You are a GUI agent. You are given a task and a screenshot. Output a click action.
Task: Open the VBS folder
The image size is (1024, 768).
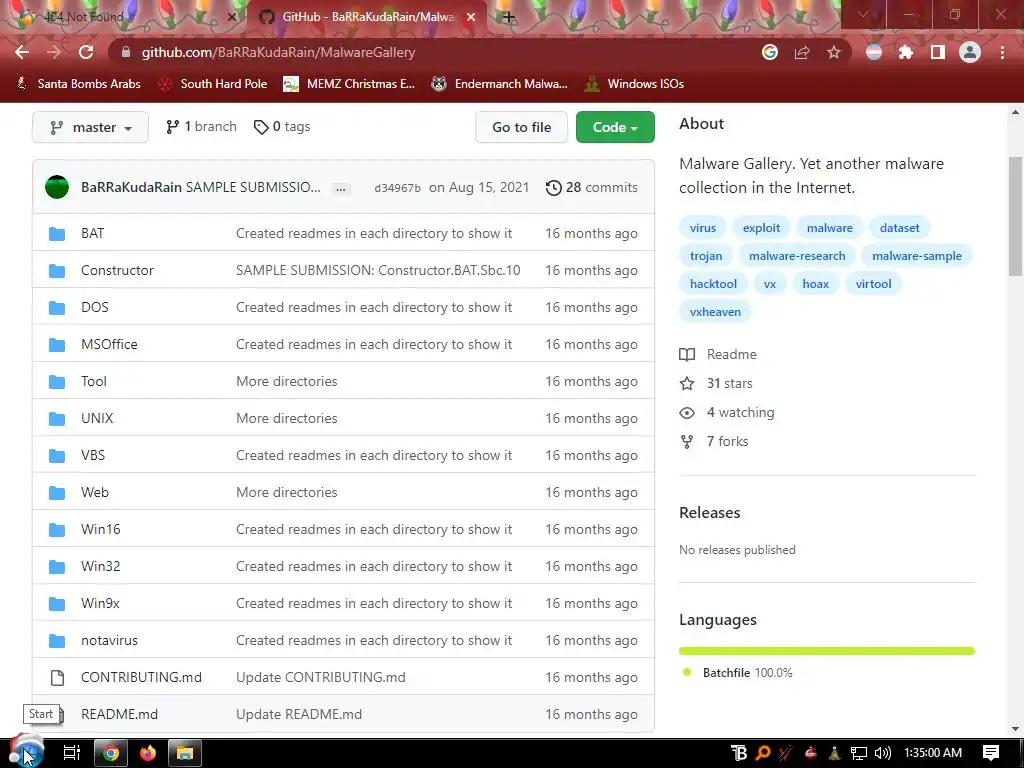pos(93,455)
